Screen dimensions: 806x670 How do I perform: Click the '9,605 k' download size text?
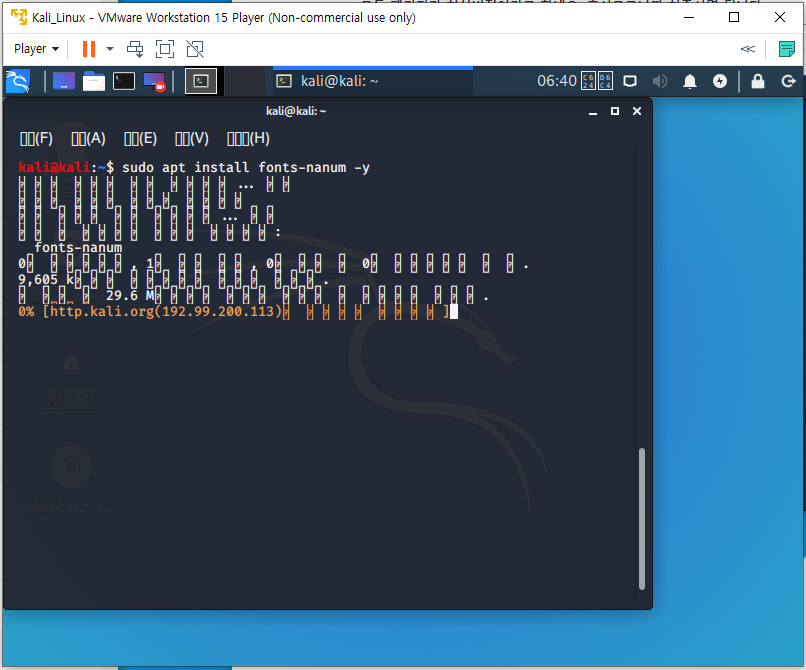[46, 279]
